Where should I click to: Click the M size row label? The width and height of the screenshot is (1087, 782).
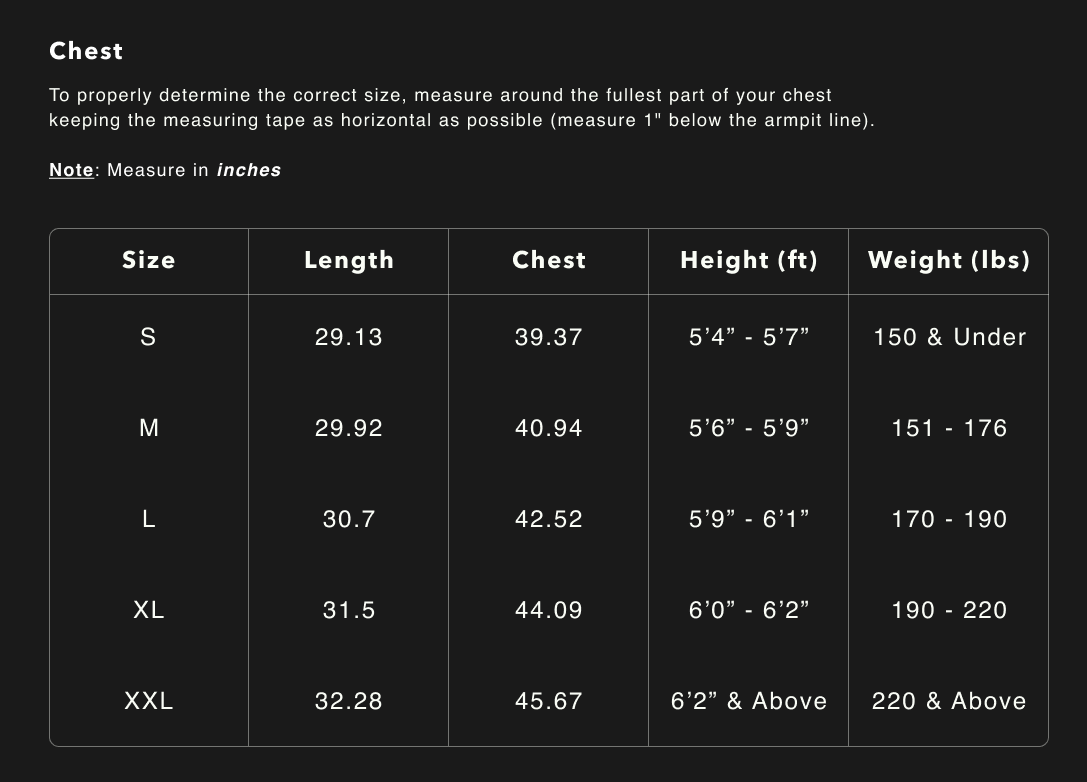148,428
